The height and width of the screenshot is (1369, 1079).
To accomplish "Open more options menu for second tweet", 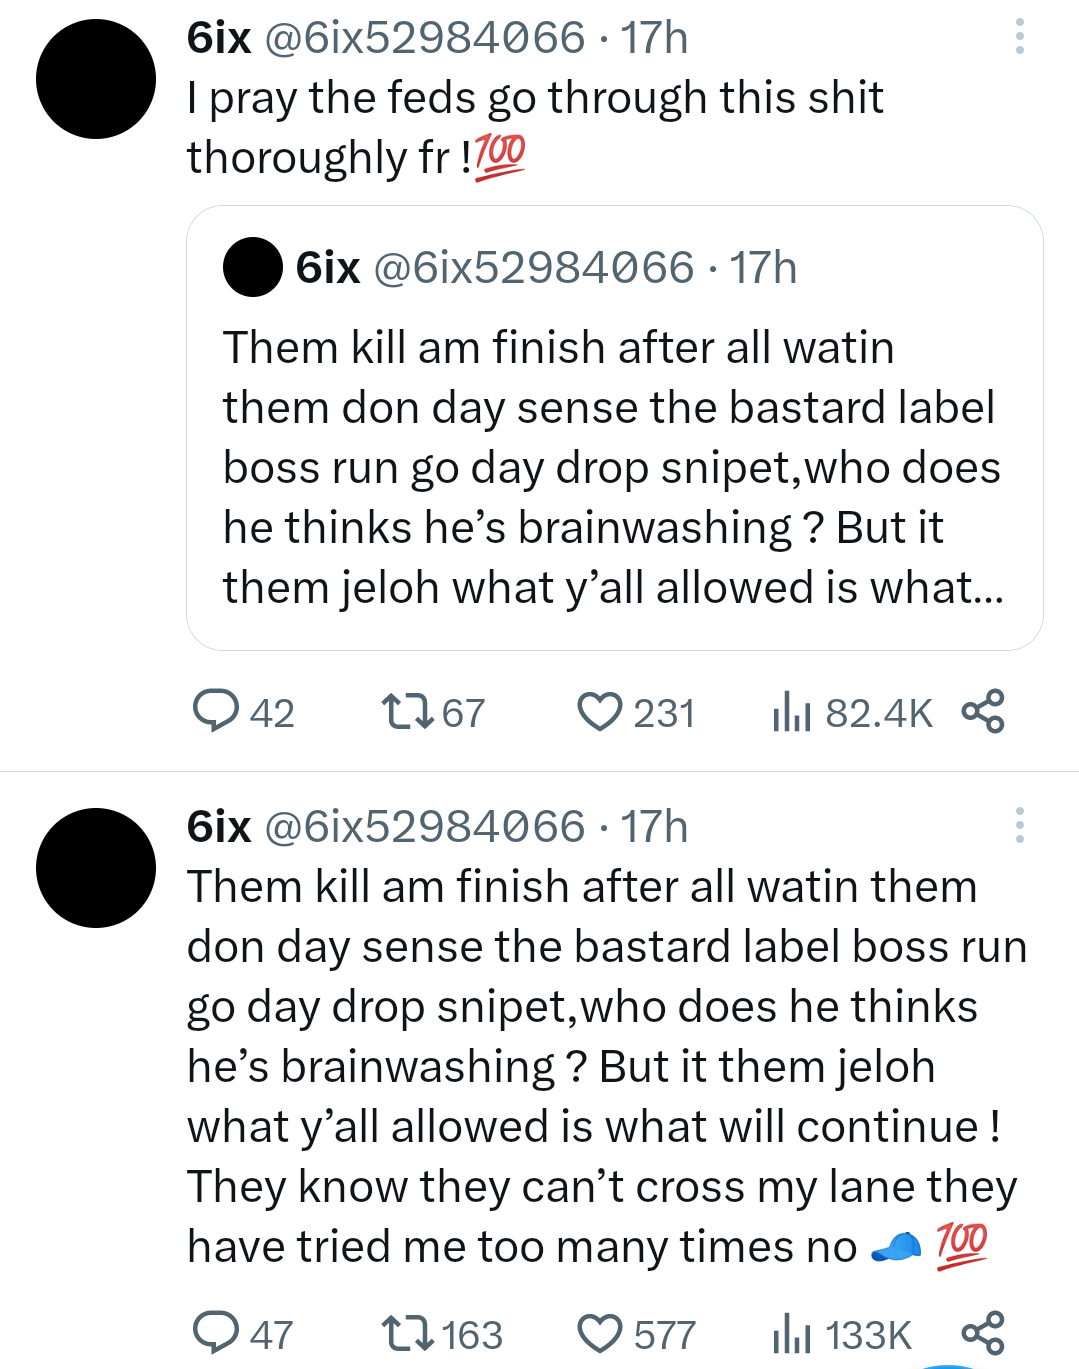I will 1019,826.
